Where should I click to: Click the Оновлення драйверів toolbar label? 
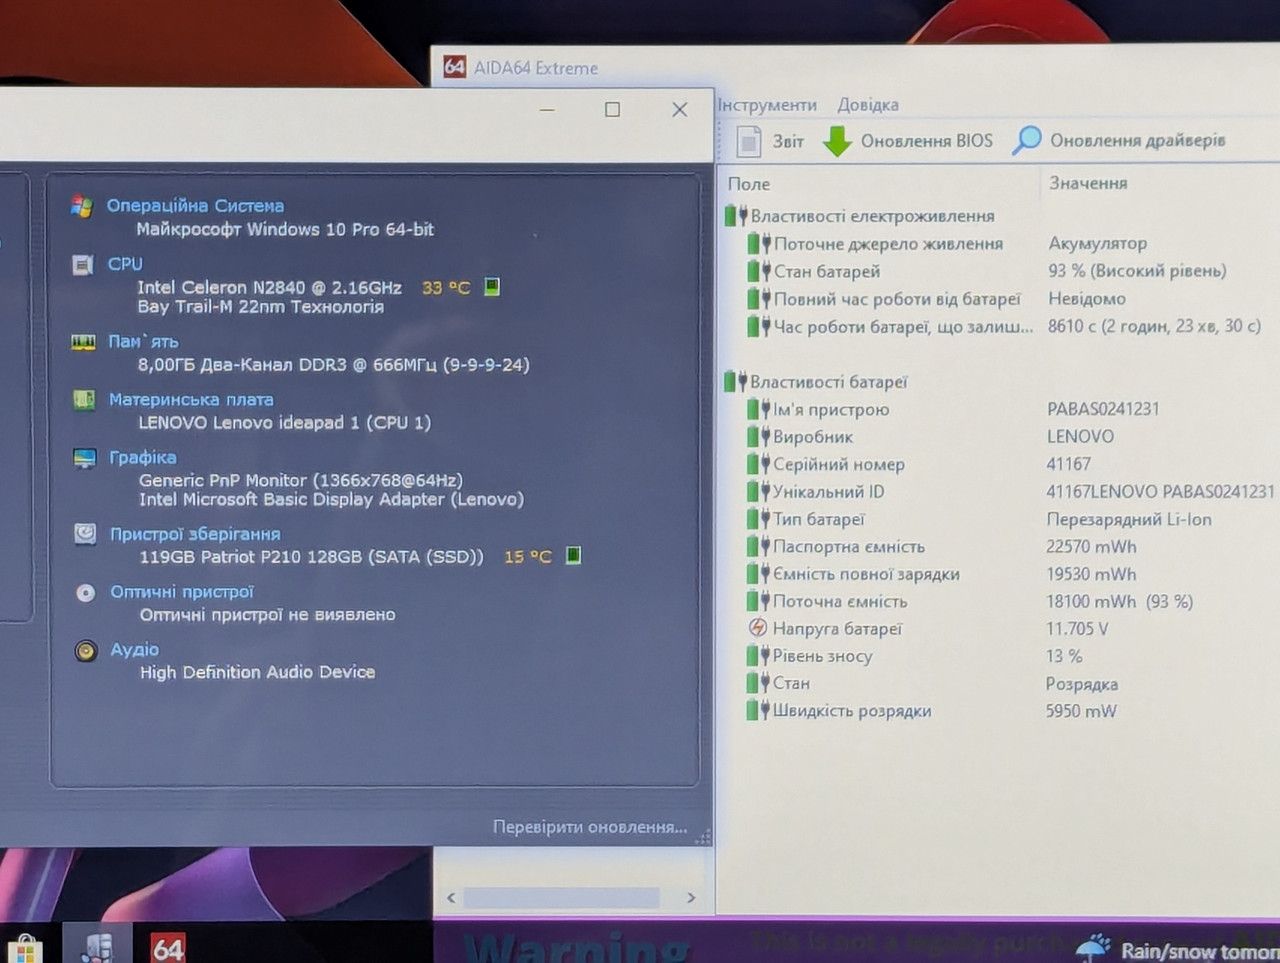coord(1138,140)
